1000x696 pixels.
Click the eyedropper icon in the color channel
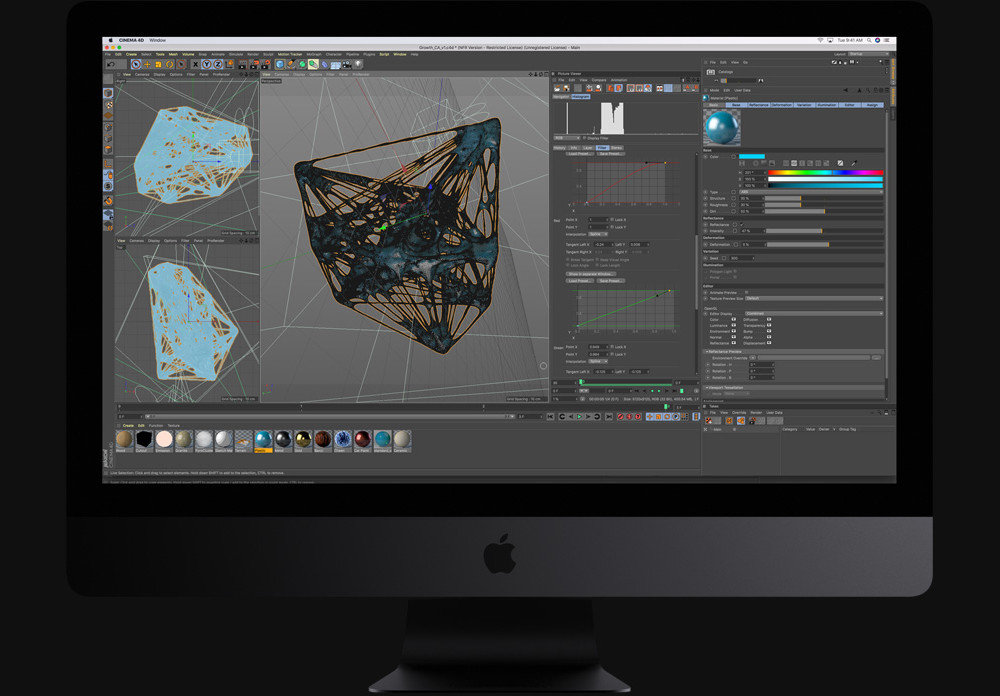[x=853, y=162]
